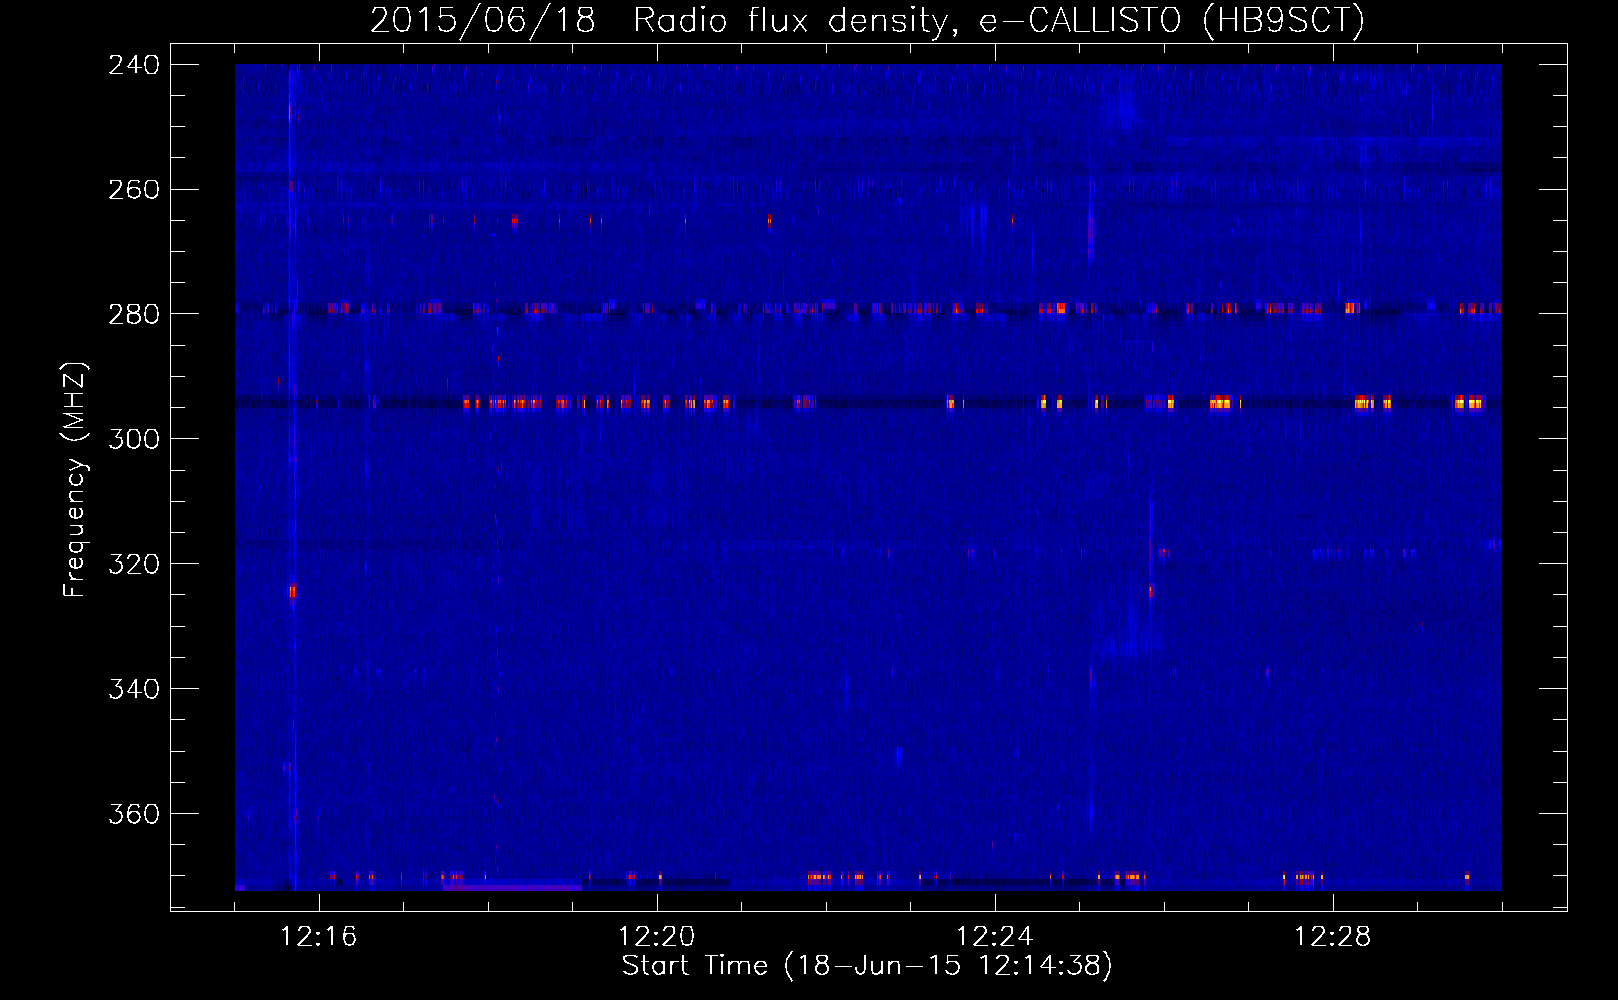Viewport: 1618px width, 1000px height.
Task: Click the 12:28 time tick label
Action: 1333,937
